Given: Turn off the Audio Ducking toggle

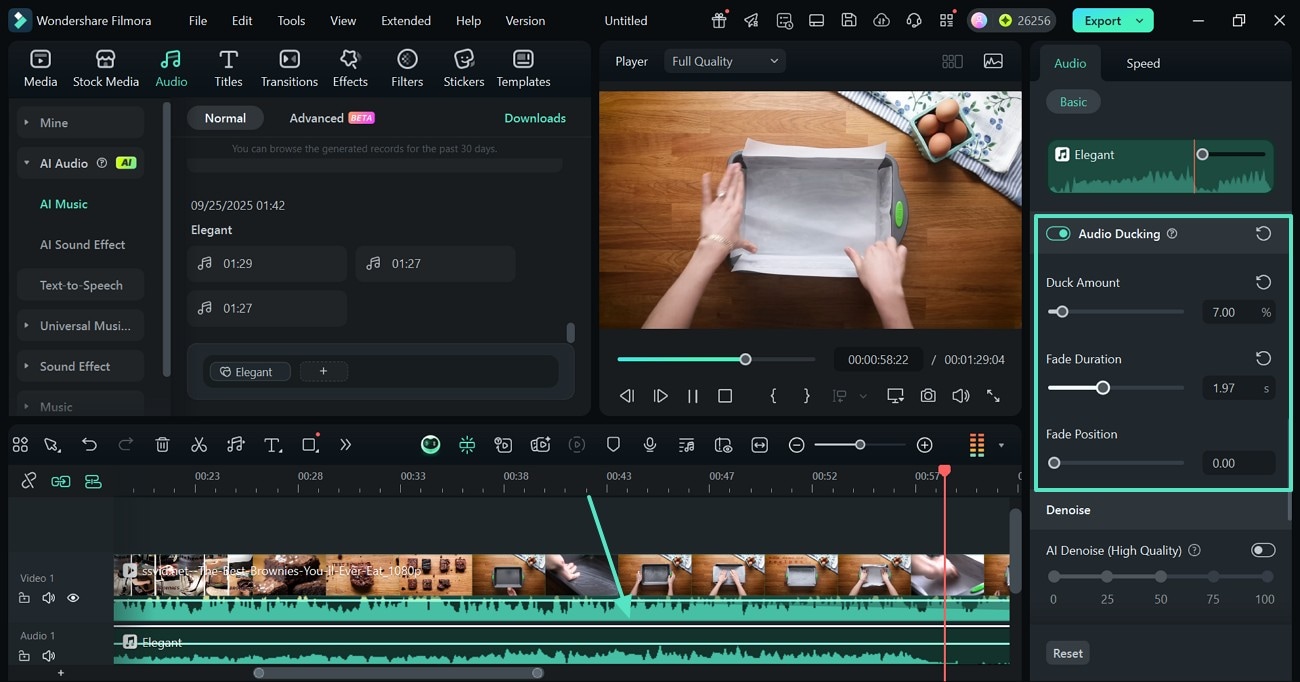Looking at the screenshot, I should click(1058, 234).
